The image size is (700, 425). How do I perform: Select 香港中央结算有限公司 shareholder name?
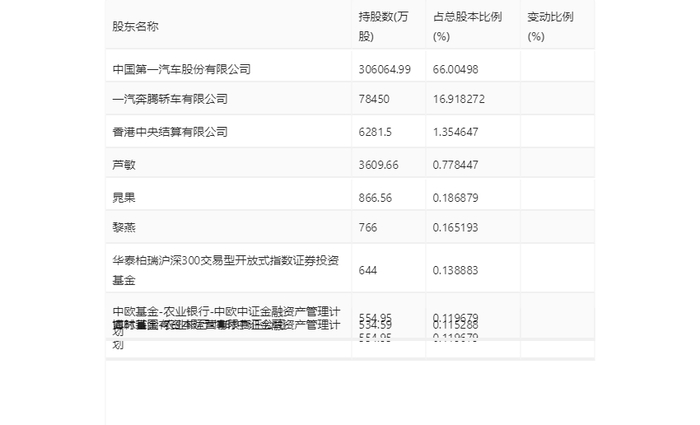point(170,132)
